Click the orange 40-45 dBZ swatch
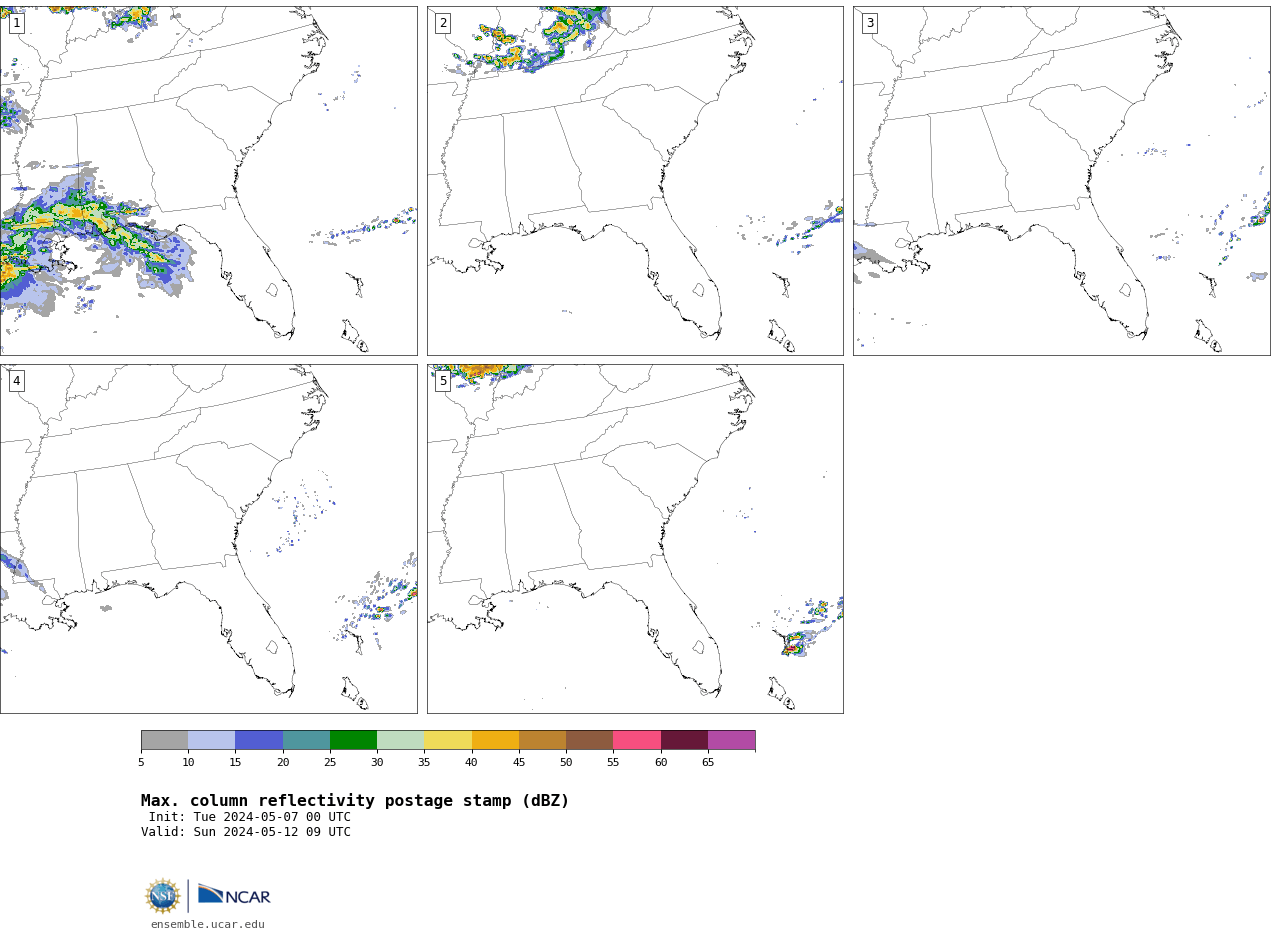 [x=495, y=740]
